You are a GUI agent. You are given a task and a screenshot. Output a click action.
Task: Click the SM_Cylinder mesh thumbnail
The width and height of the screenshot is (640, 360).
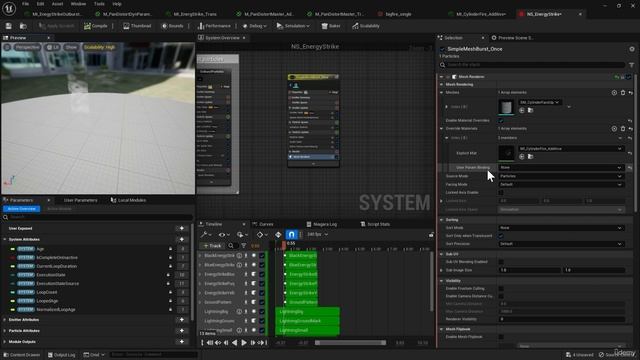pos(506,107)
